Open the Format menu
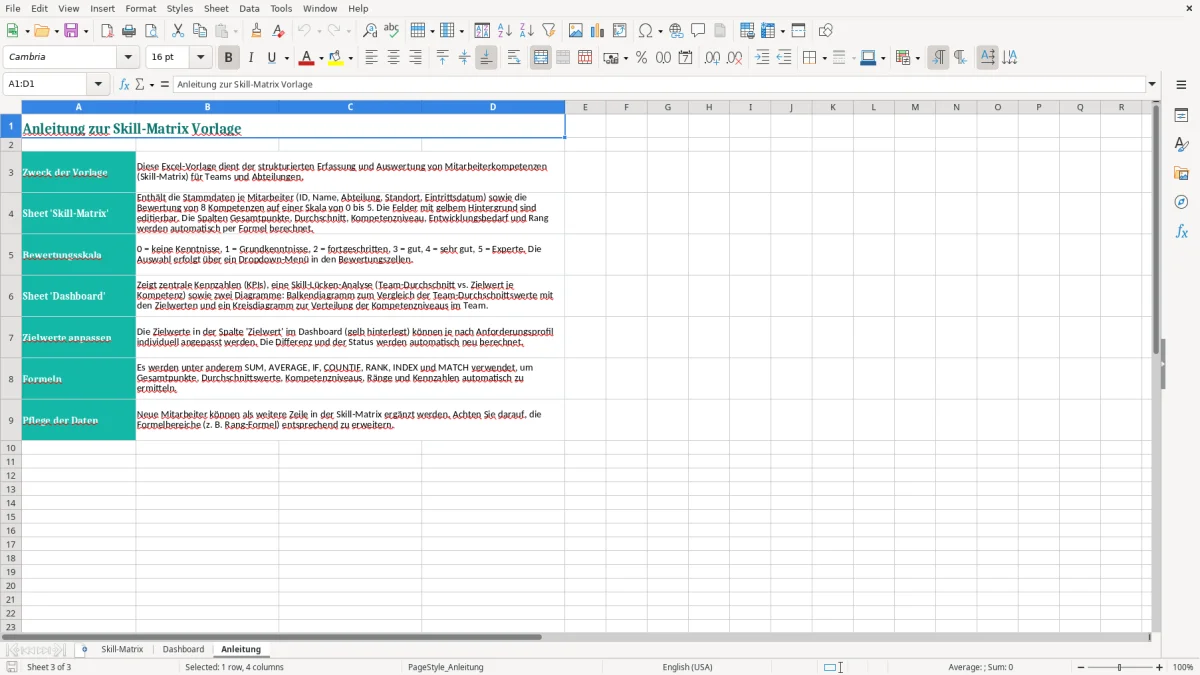1200x675 pixels. pos(141,8)
